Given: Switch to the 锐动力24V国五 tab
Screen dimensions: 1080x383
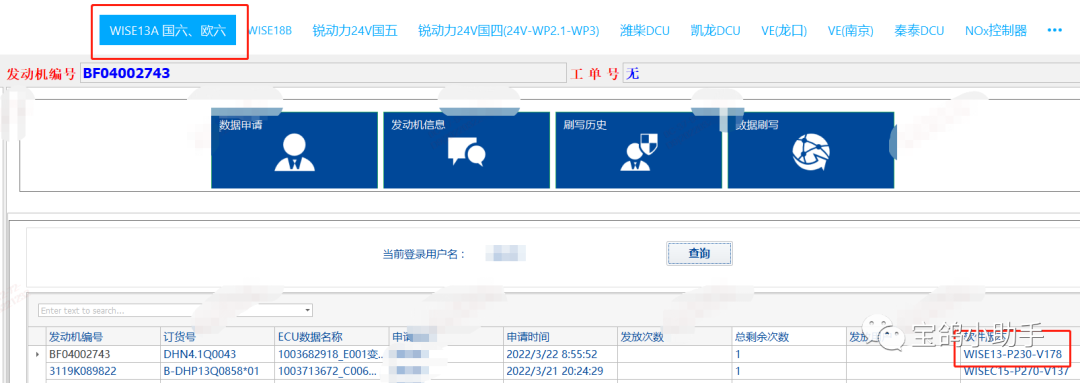Looking at the screenshot, I should [x=355, y=31].
